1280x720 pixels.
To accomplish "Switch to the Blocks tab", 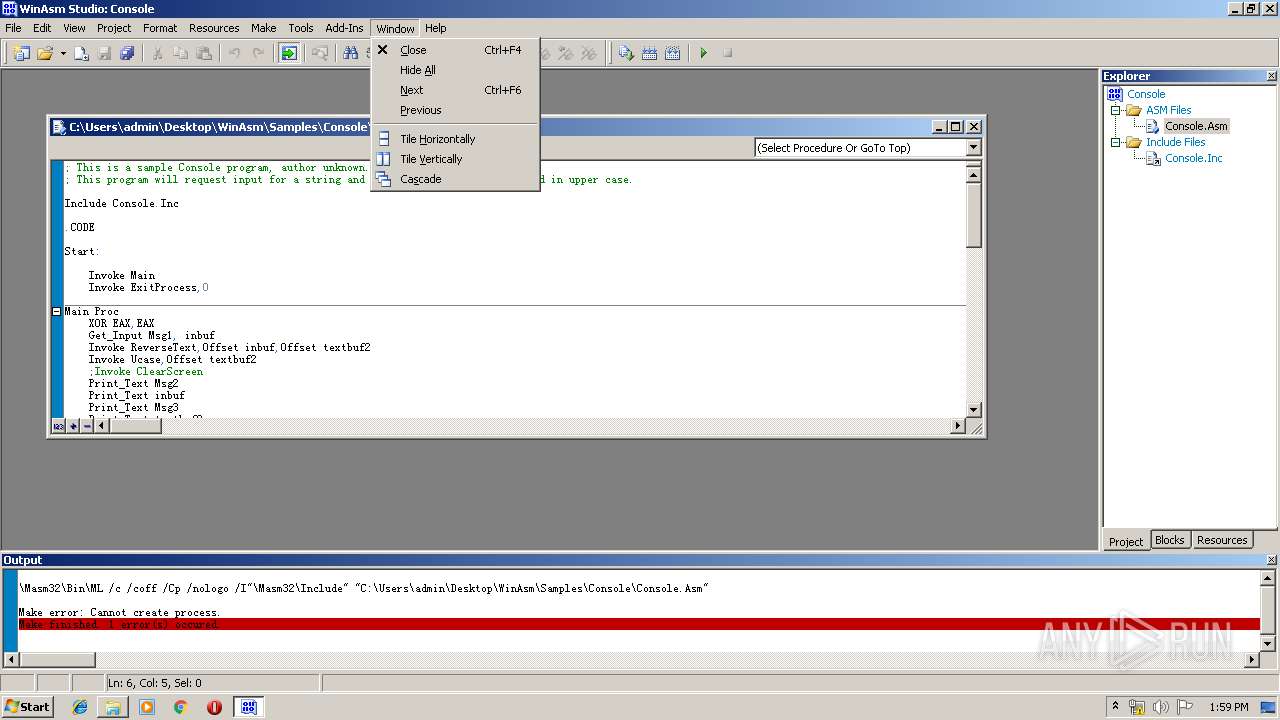I will pyautogui.click(x=1169, y=540).
